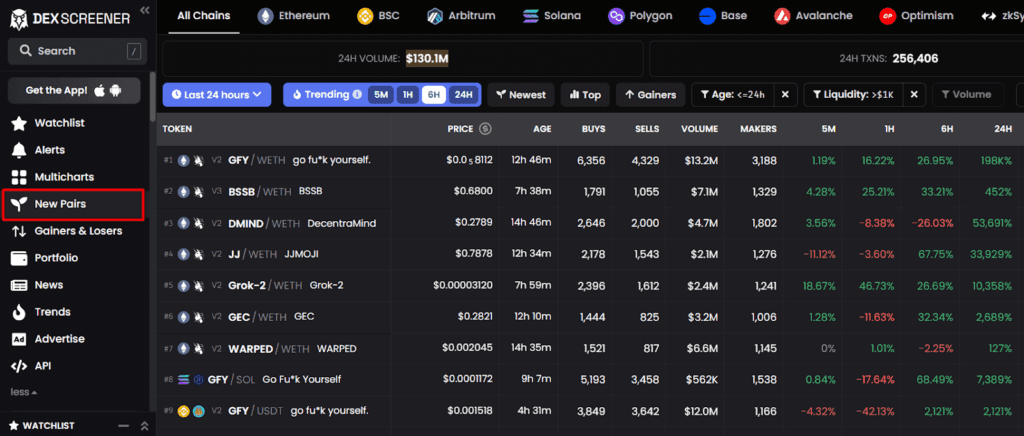
Task: Open the Age <=24h filter
Action: click(x=733, y=95)
